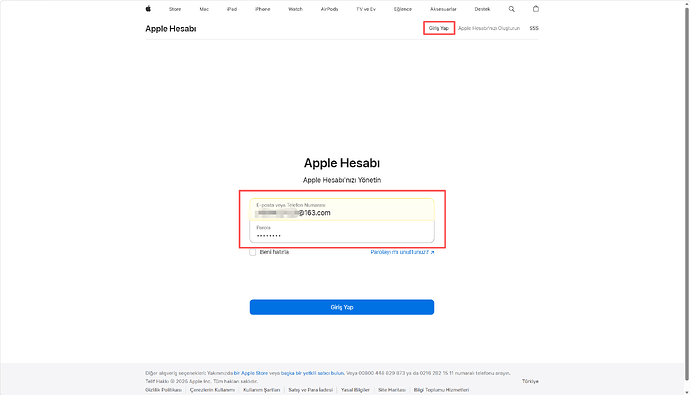Open başka bir yetkili satıcı bulun link
Screen dimensions: 690x395
click(312, 373)
